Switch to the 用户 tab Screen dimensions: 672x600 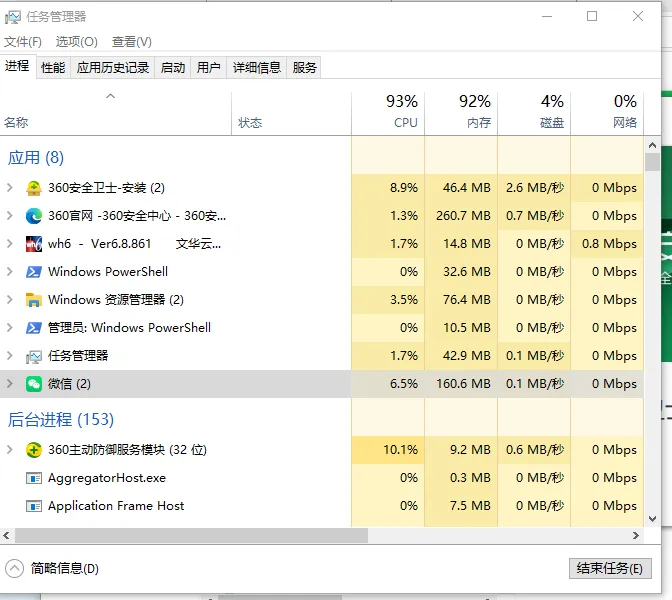click(x=208, y=67)
